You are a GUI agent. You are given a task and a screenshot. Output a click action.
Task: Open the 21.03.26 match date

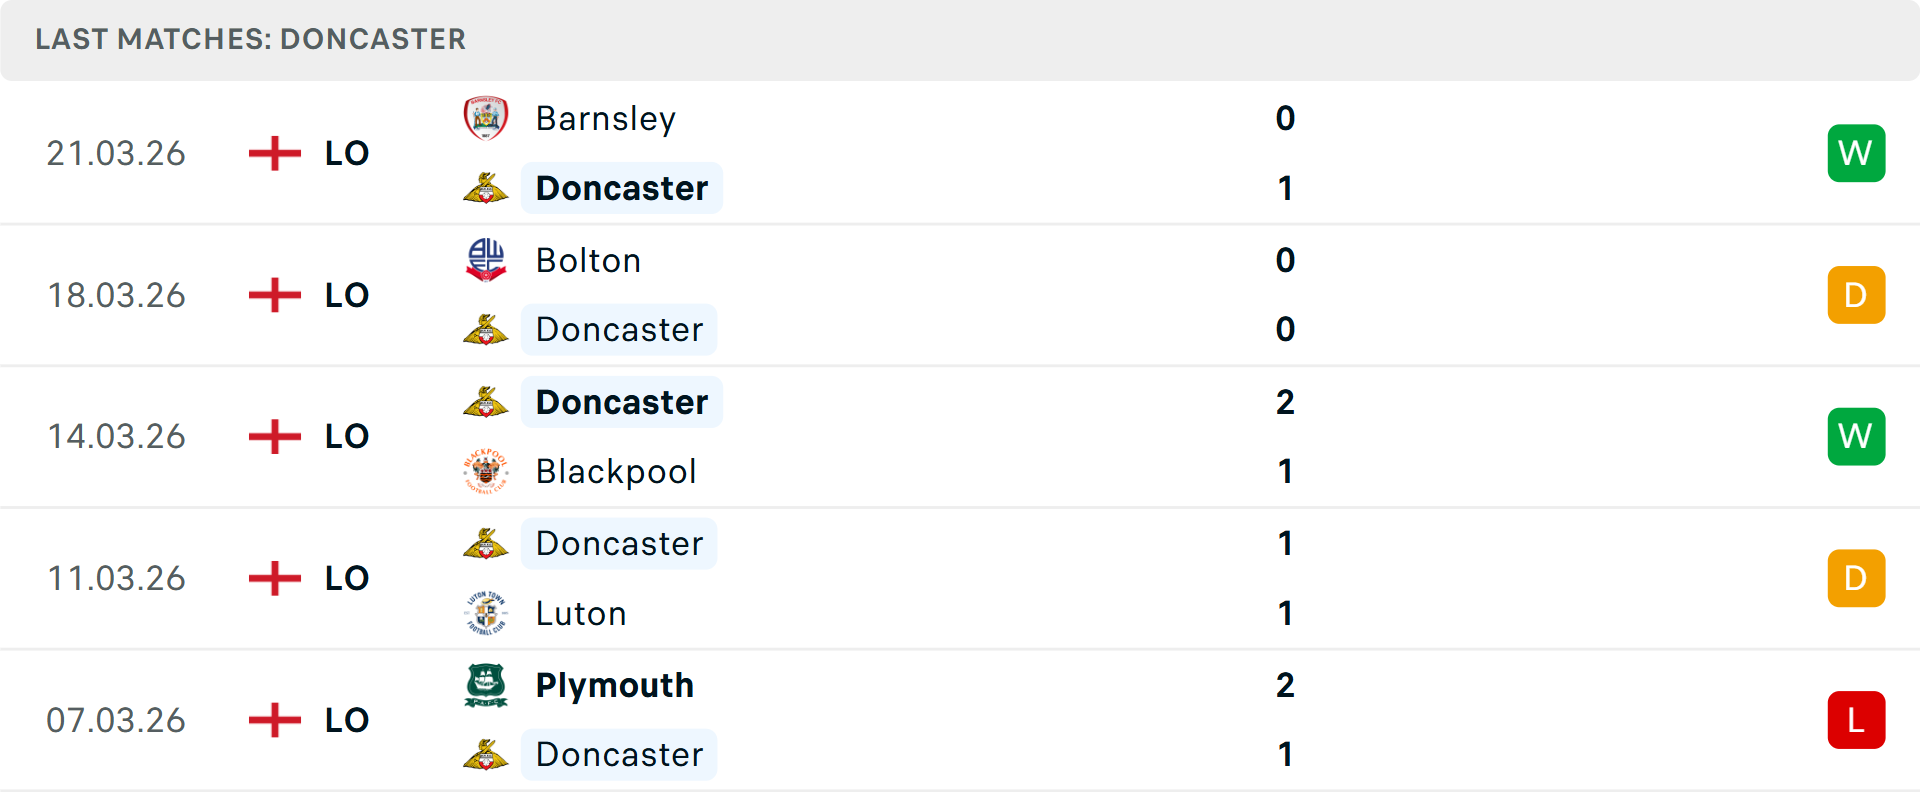[116, 153]
